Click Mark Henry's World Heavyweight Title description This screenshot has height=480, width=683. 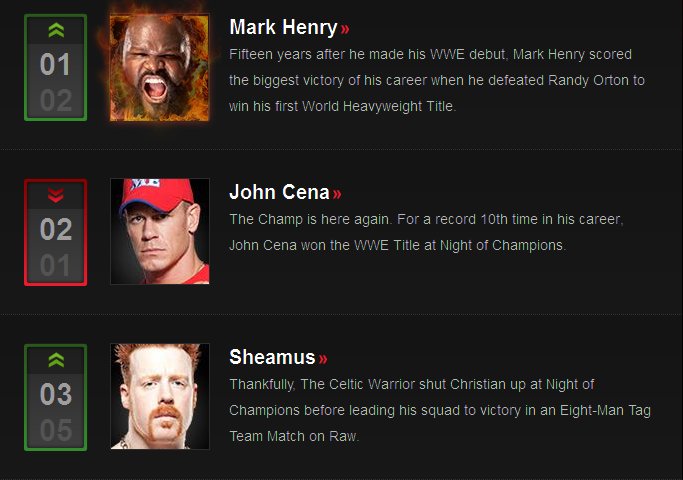(437, 81)
